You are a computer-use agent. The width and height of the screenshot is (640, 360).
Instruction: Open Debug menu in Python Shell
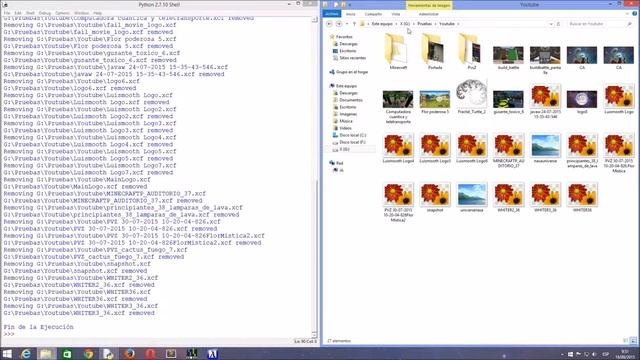(44, 13)
